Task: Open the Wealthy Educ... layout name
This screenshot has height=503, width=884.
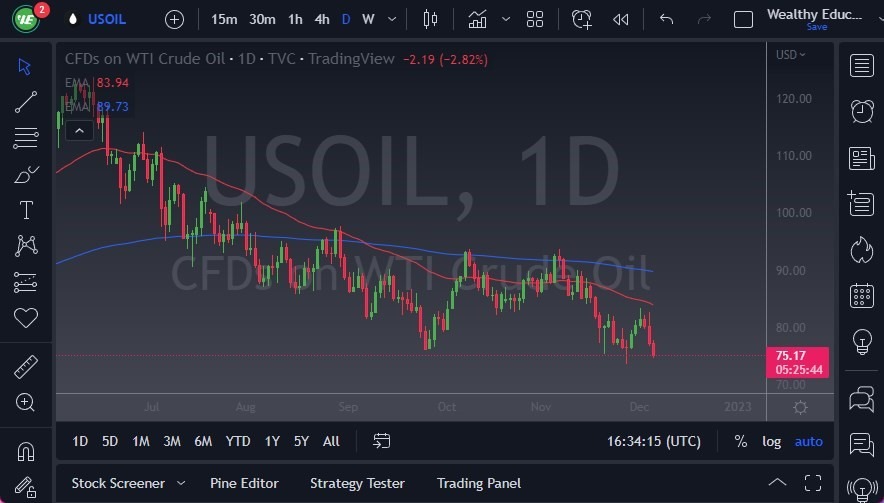Action: [x=815, y=14]
